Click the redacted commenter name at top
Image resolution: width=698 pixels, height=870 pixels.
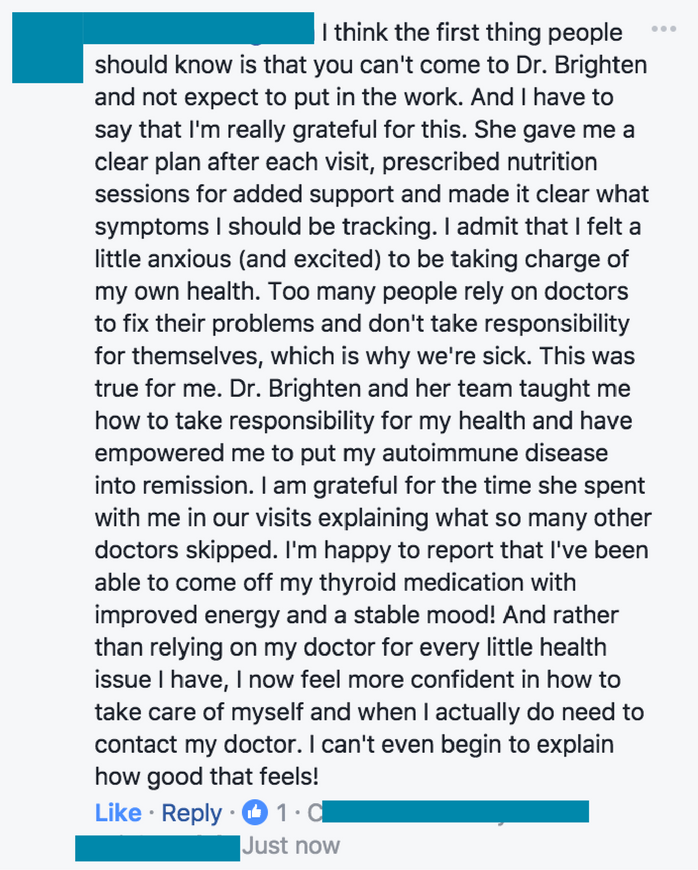pyautogui.click(x=199, y=28)
